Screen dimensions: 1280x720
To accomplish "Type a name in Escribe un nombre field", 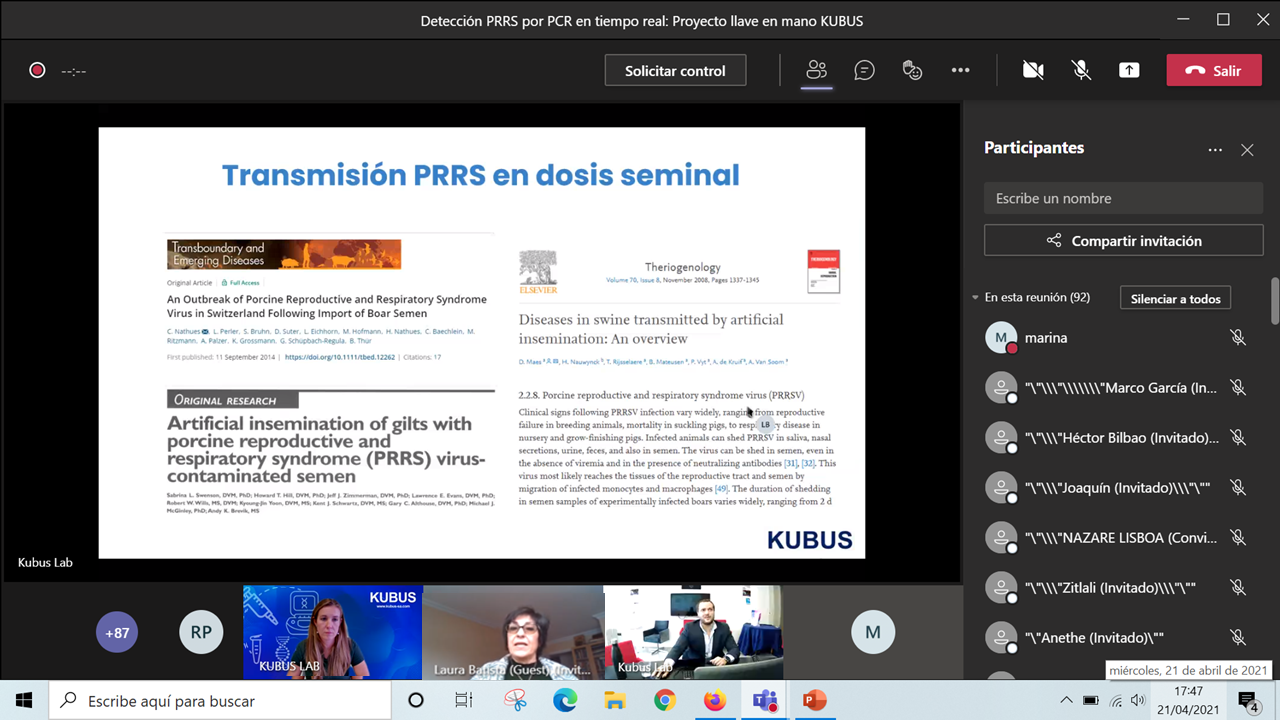I will pyautogui.click(x=1123, y=198).
